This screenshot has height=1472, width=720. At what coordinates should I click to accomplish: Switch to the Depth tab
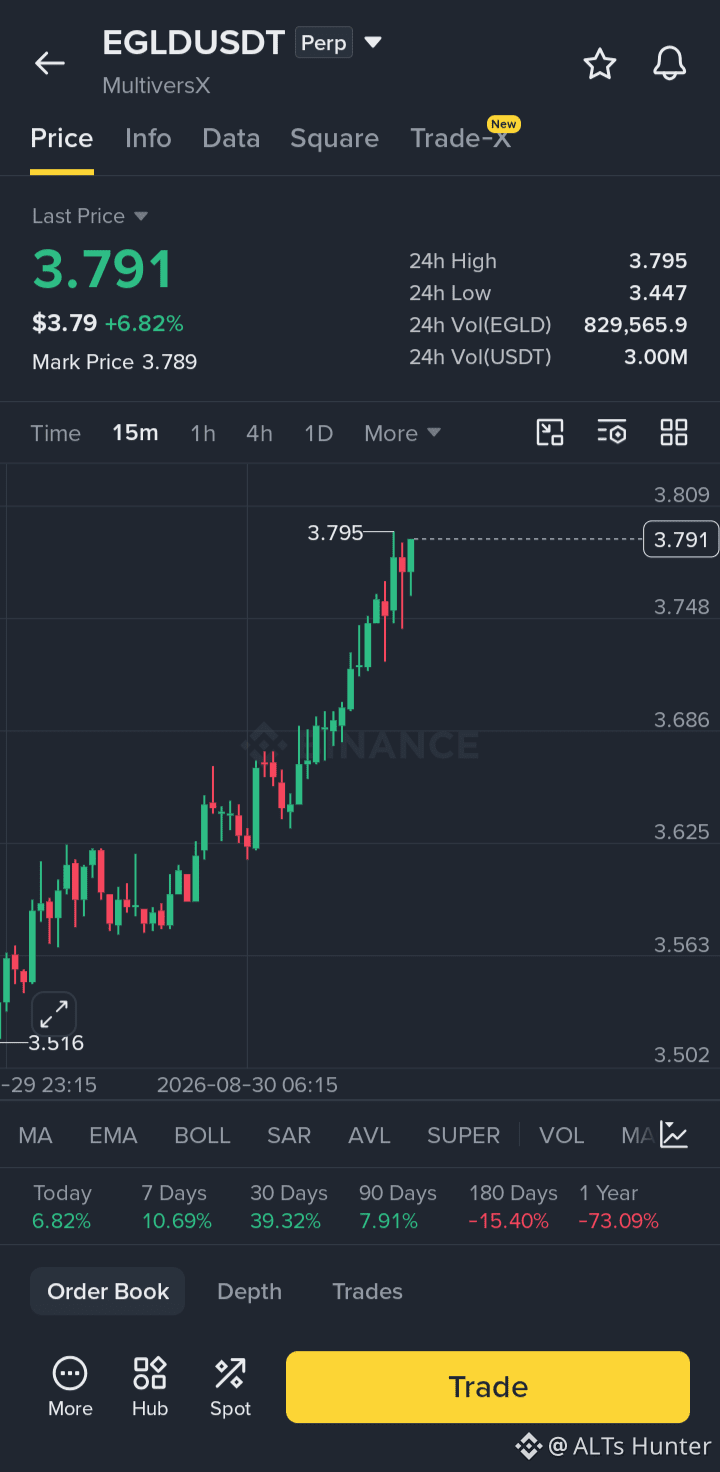tap(249, 1291)
